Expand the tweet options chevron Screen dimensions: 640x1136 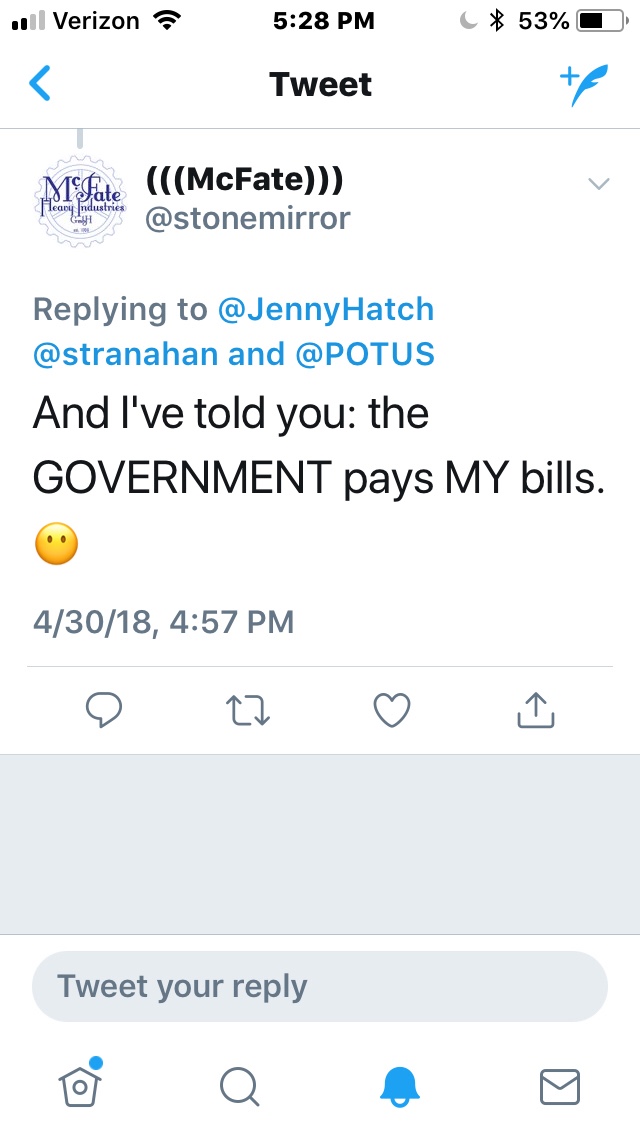point(598,183)
